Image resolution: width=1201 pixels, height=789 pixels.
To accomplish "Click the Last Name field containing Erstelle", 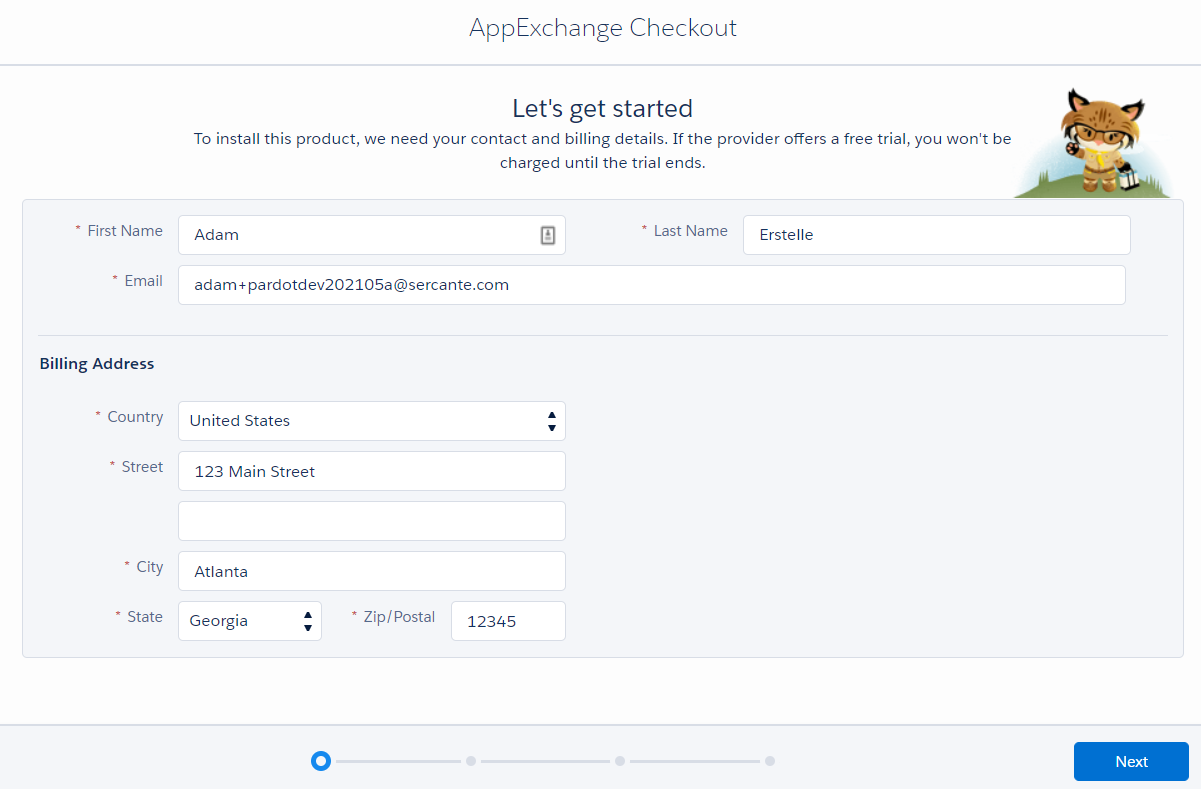I will 937,235.
